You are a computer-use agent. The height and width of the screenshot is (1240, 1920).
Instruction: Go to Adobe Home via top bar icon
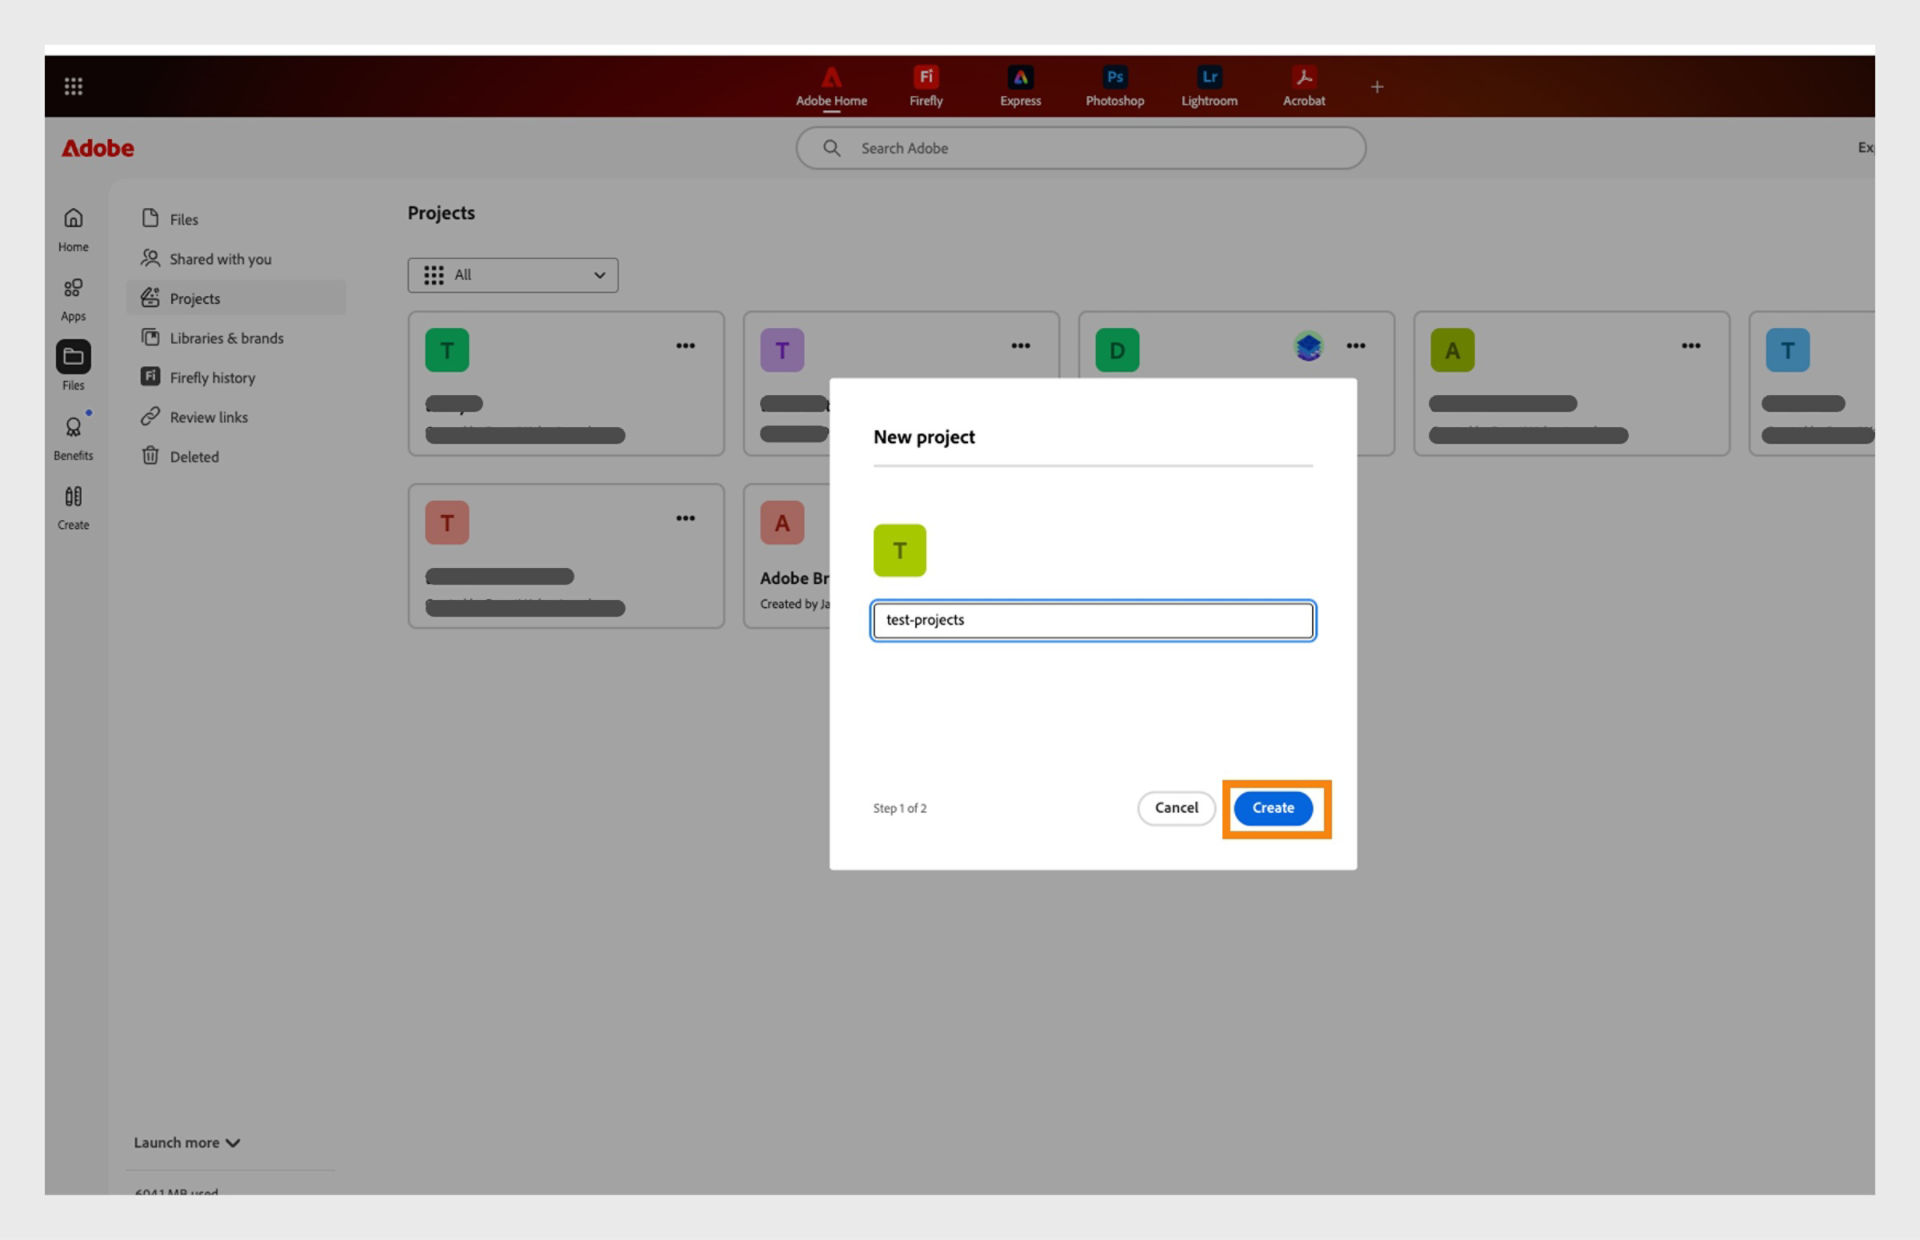point(831,85)
